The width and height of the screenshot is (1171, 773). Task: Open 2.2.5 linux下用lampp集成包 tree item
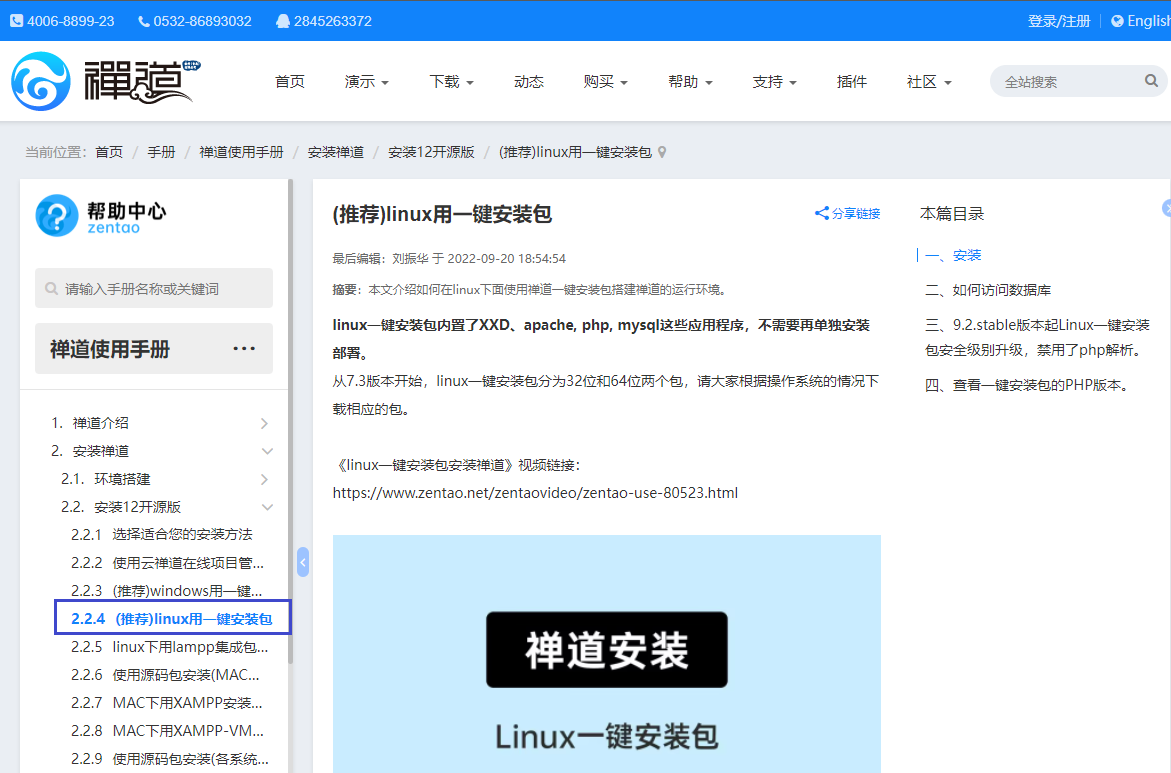[x=170, y=647]
